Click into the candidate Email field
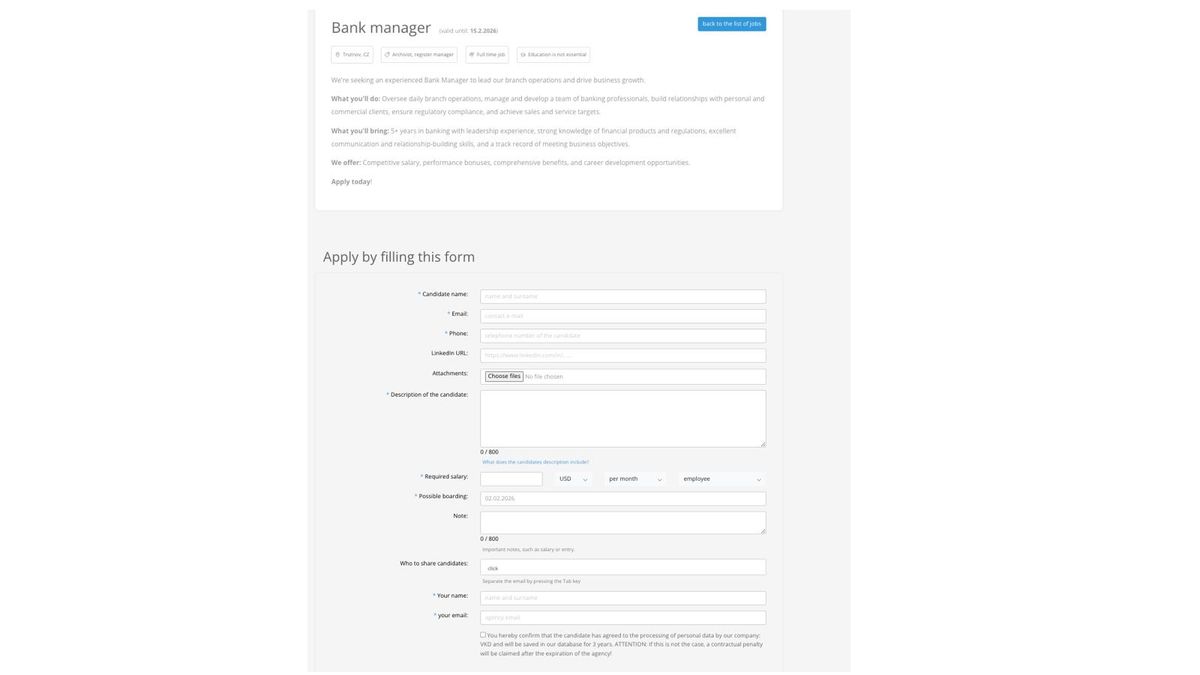The height and width of the screenshot is (675, 1200). pyautogui.click(x=623, y=316)
